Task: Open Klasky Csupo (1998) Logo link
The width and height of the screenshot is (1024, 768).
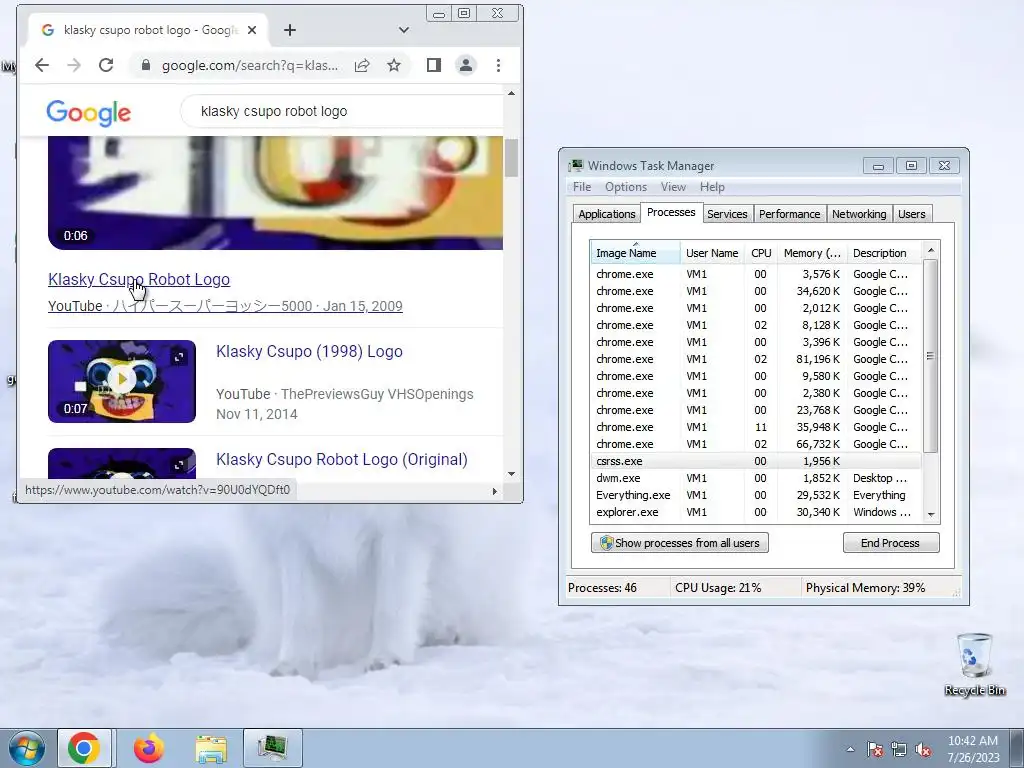Action: coord(310,351)
